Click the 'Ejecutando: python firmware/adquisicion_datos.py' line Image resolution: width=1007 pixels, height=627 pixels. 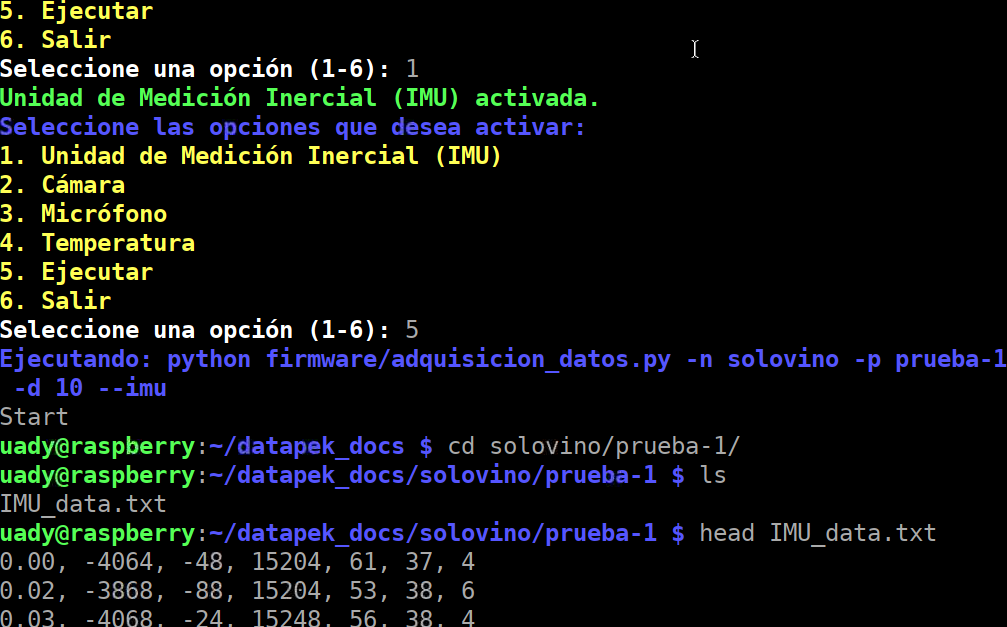click(x=504, y=359)
